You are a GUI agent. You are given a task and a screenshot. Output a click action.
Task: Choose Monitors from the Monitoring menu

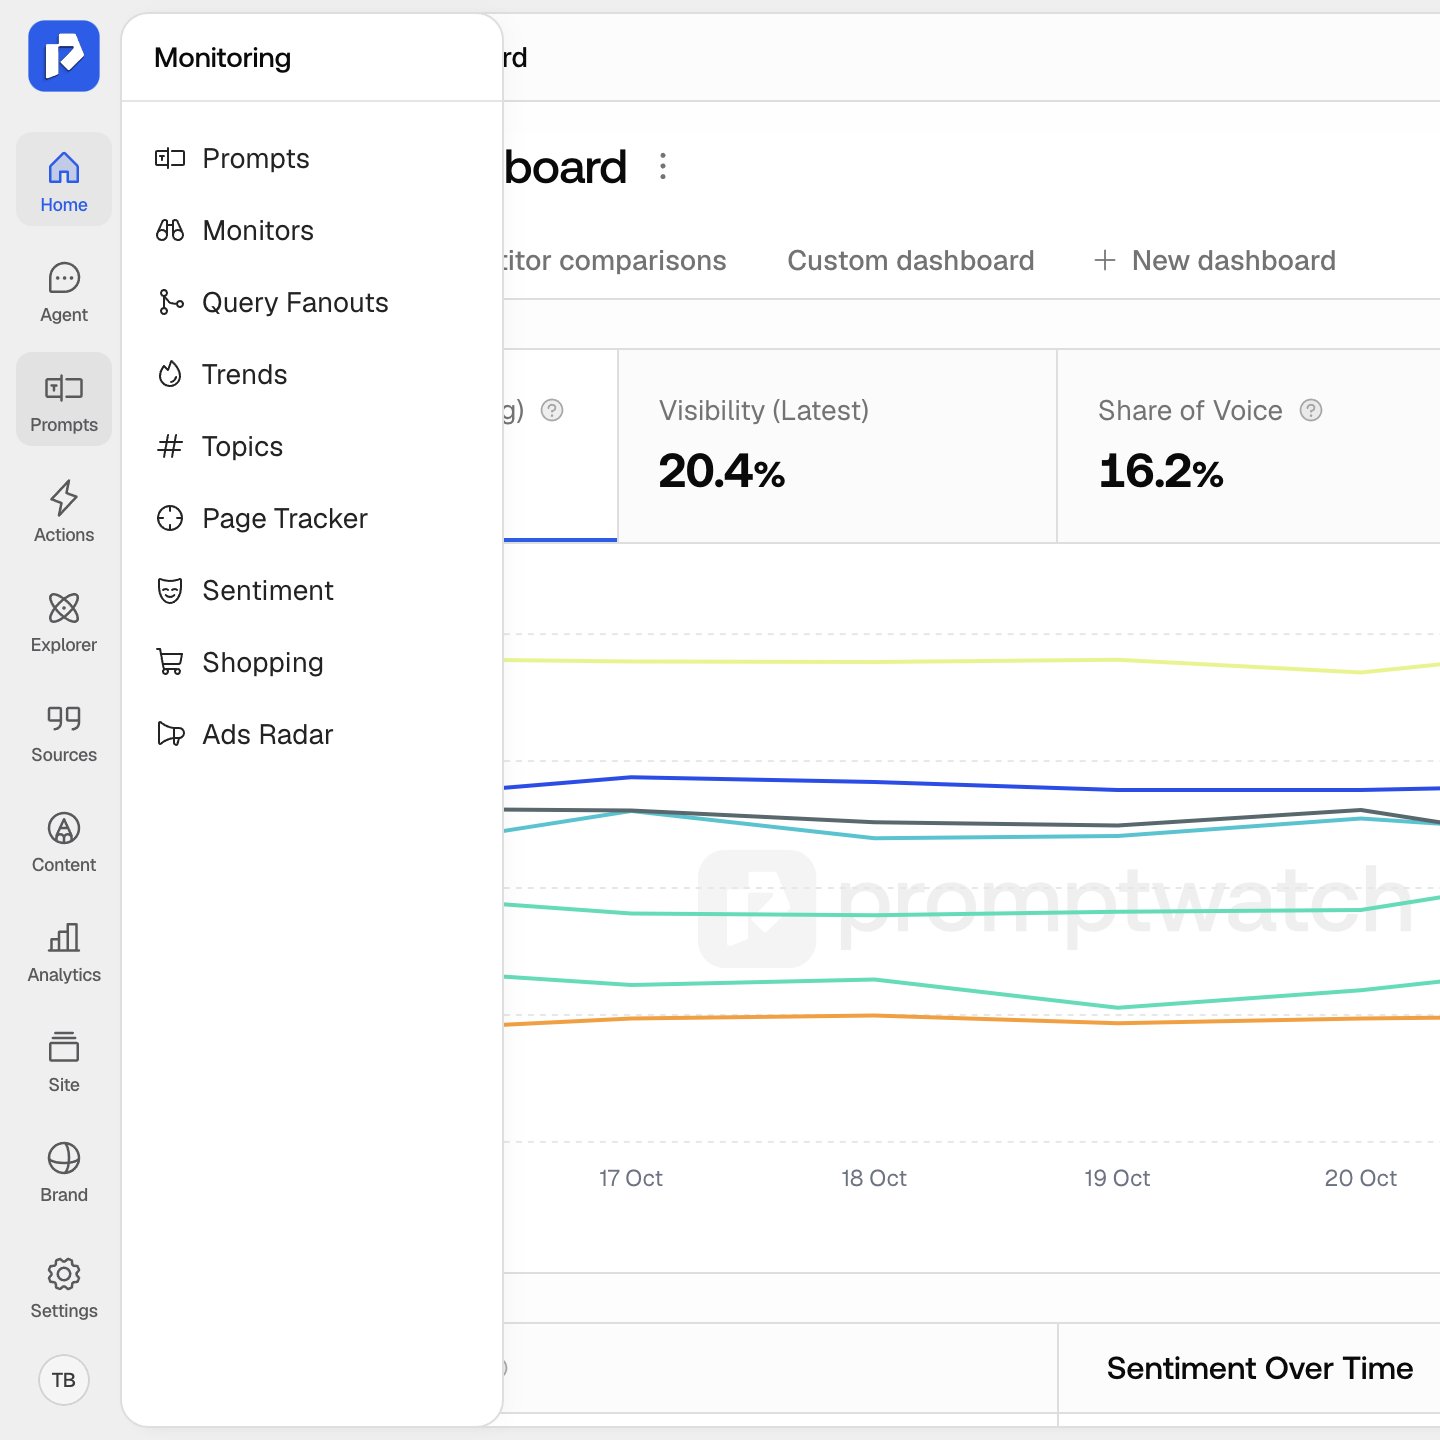(x=312, y=230)
